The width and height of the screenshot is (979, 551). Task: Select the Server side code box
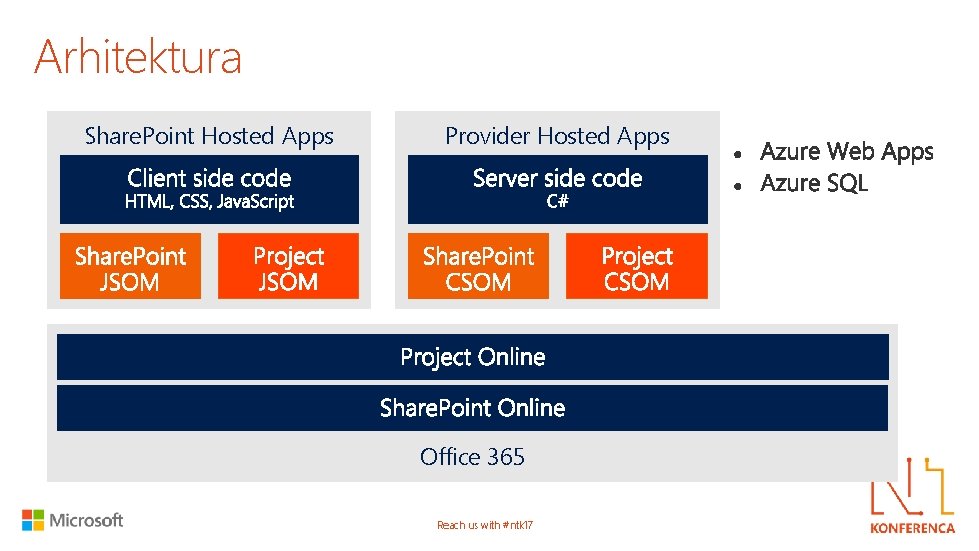(x=558, y=189)
